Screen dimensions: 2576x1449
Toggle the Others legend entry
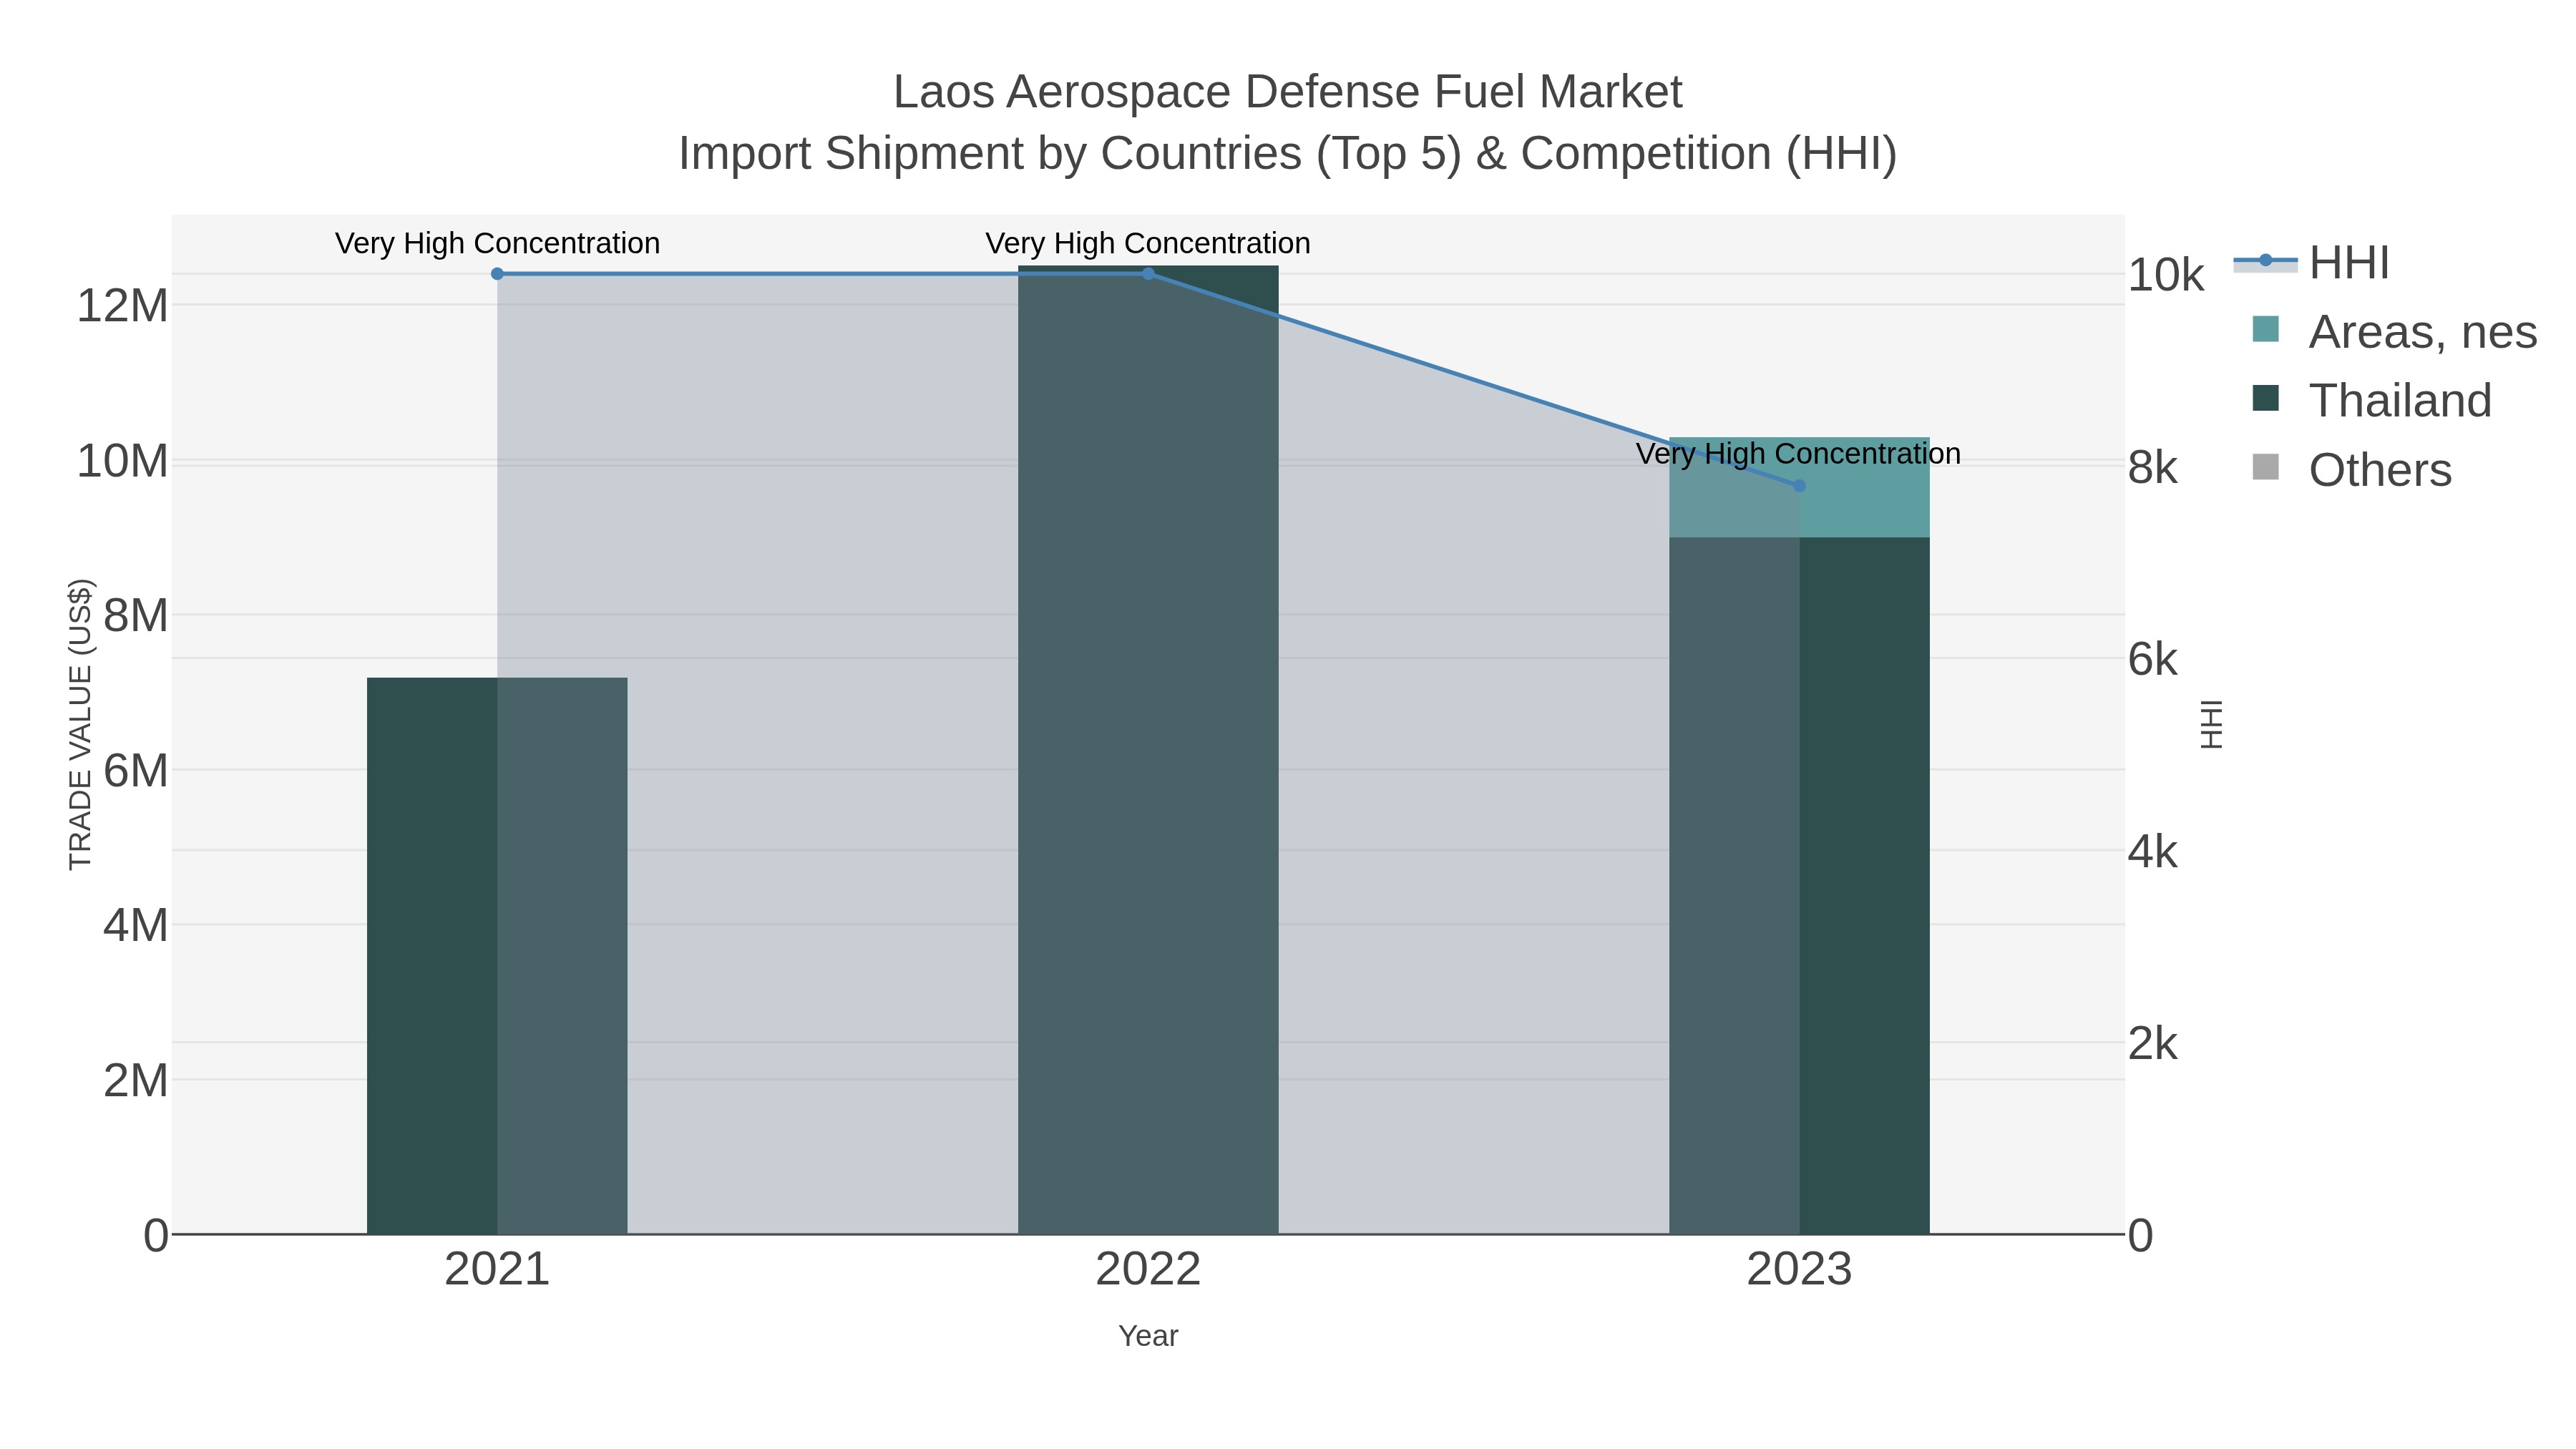pyautogui.click(x=2351, y=469)
